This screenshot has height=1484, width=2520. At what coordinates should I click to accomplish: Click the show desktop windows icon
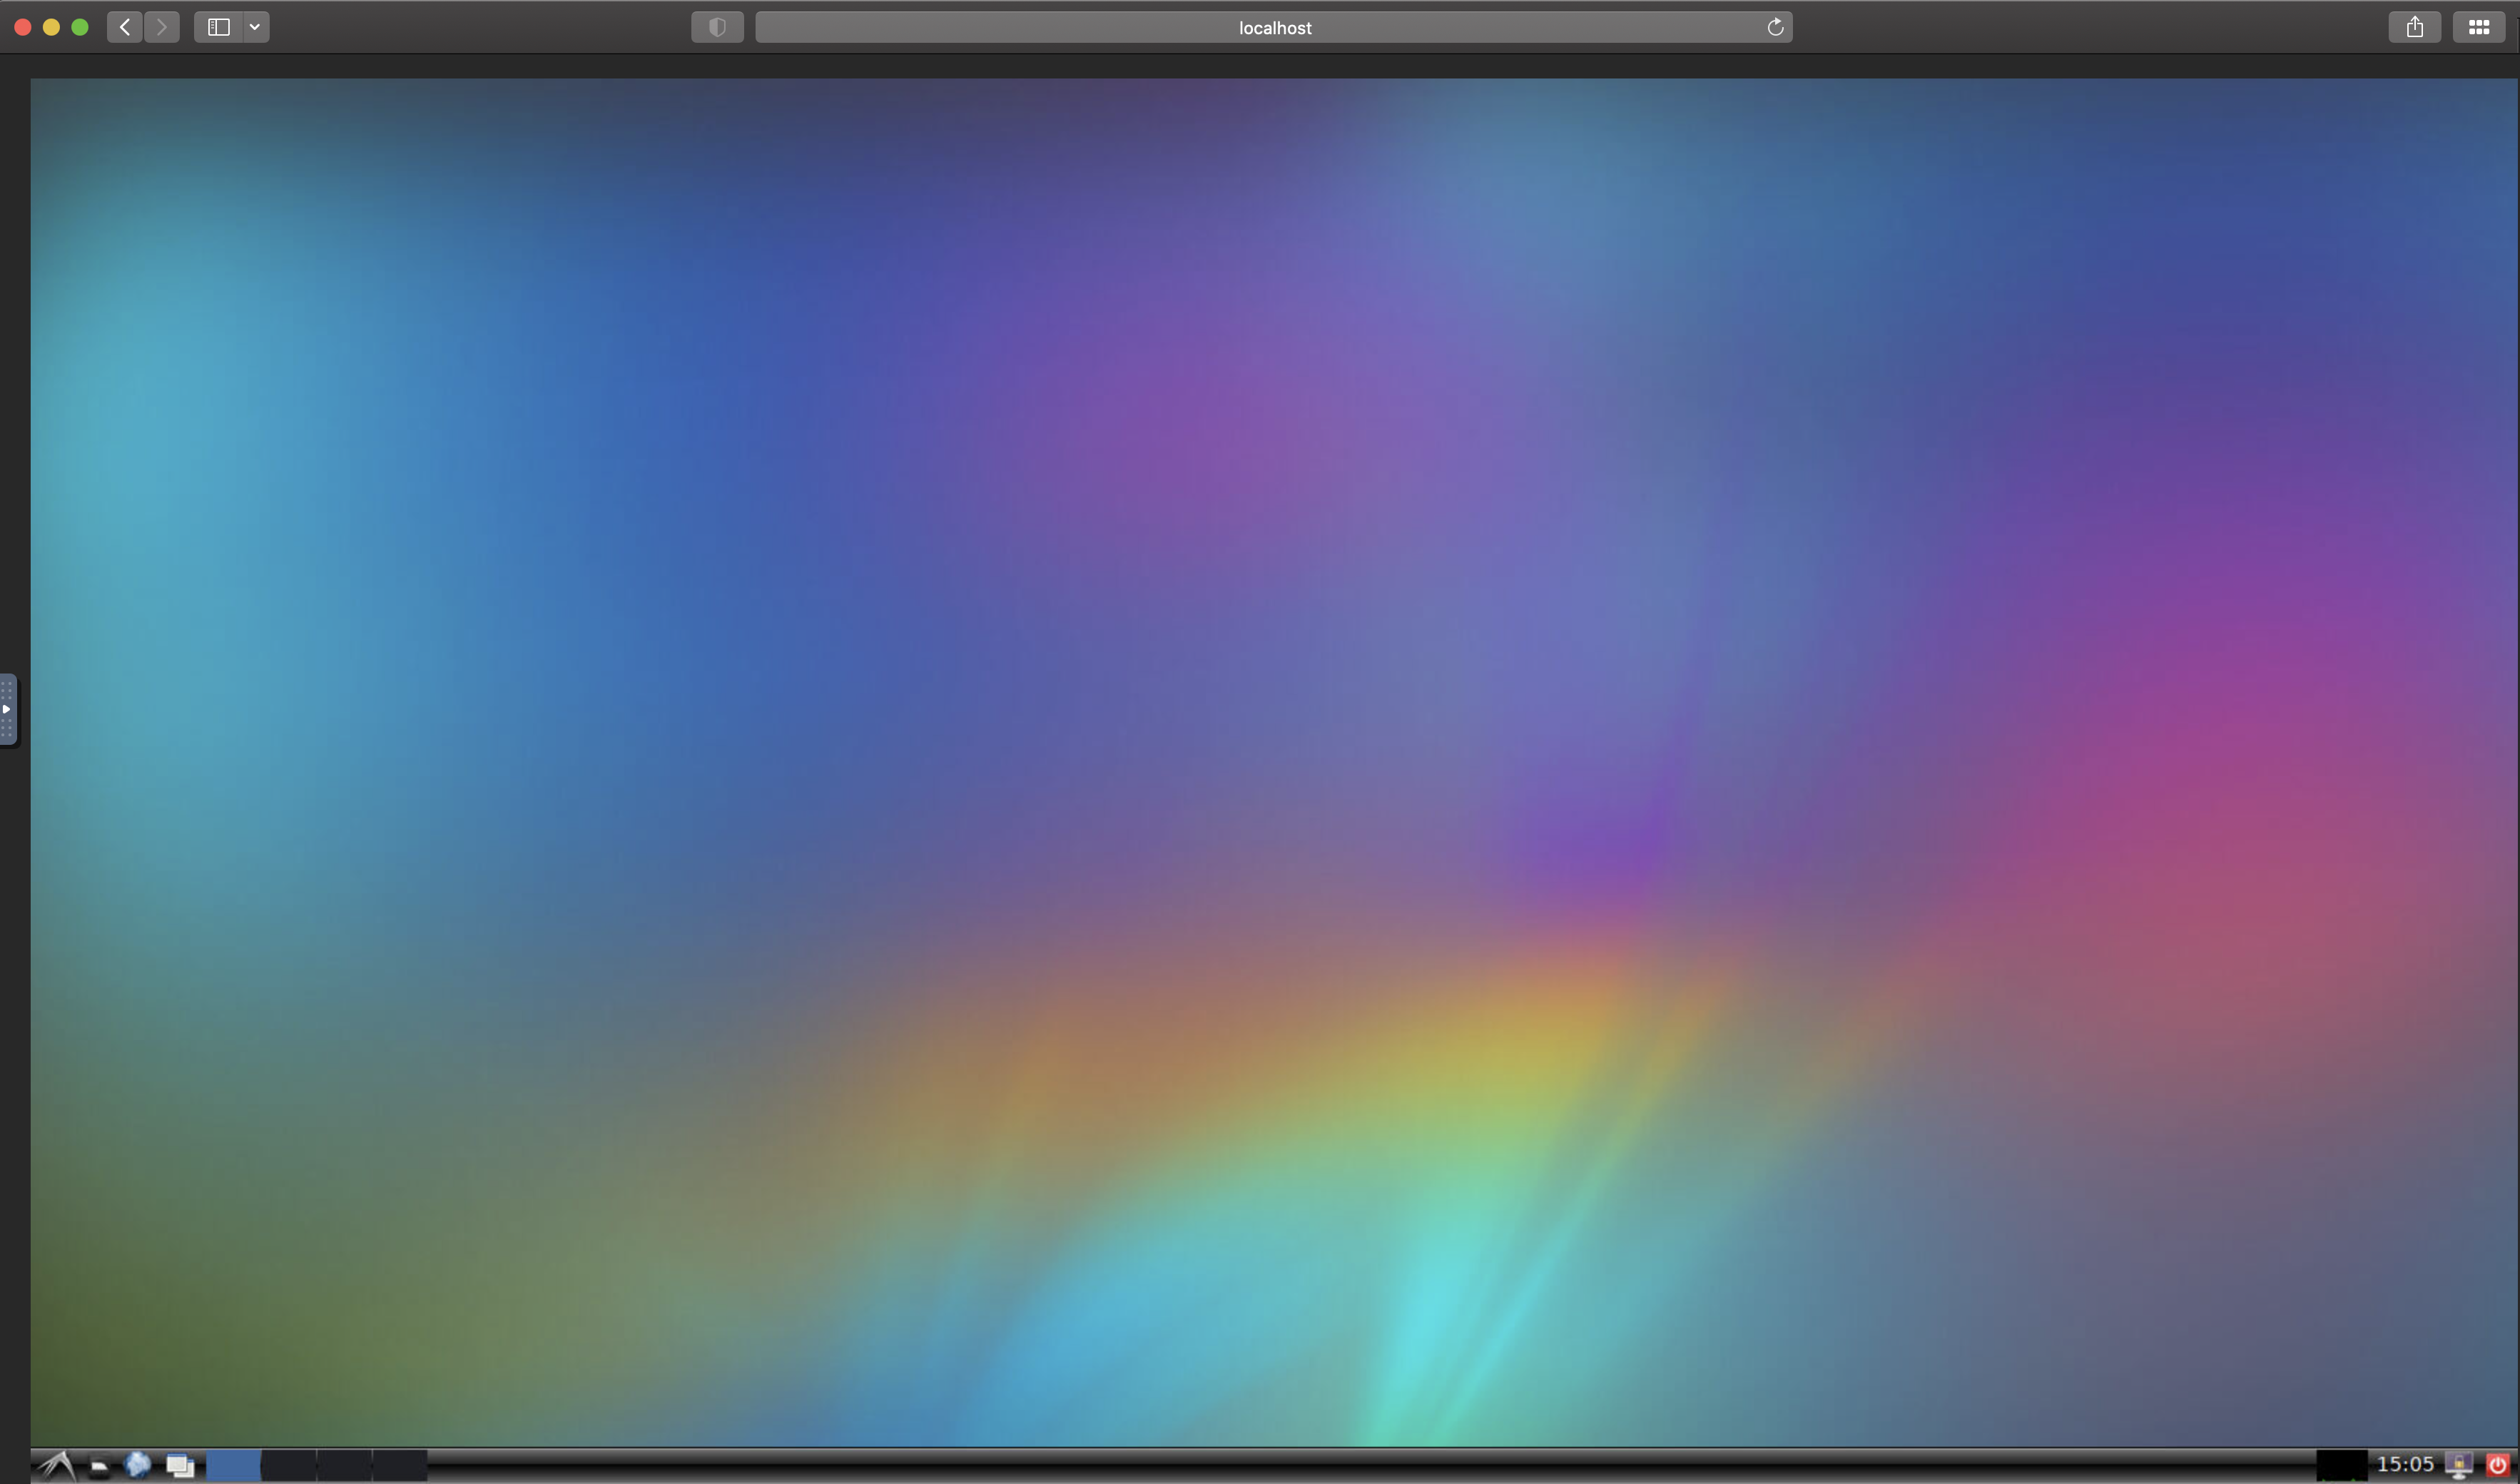(x=180, y=1466)
